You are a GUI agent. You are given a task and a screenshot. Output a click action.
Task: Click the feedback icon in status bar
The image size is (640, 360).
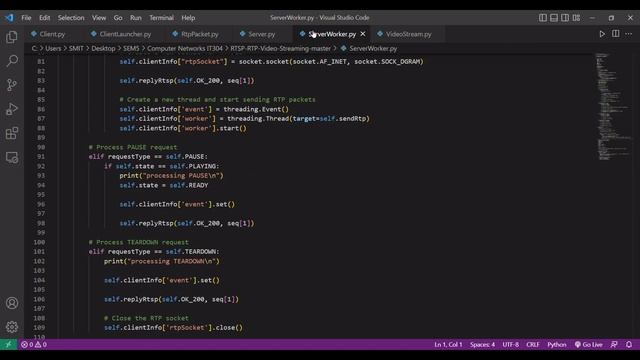tap(614, 344)
